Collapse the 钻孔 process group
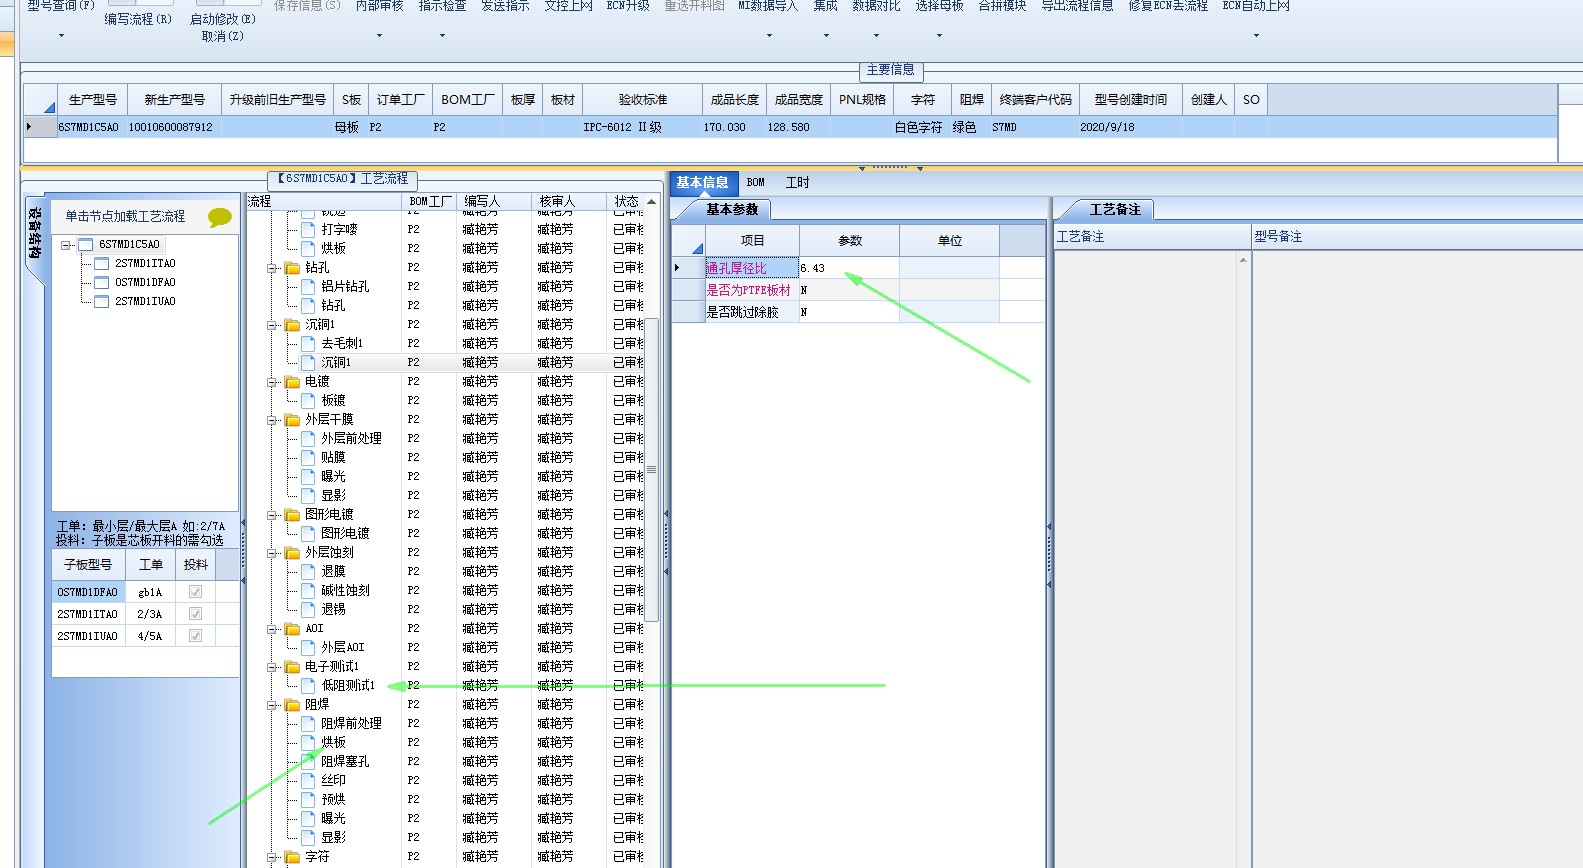The width and height of the screenshot is (1583, 868). [272, 268]
